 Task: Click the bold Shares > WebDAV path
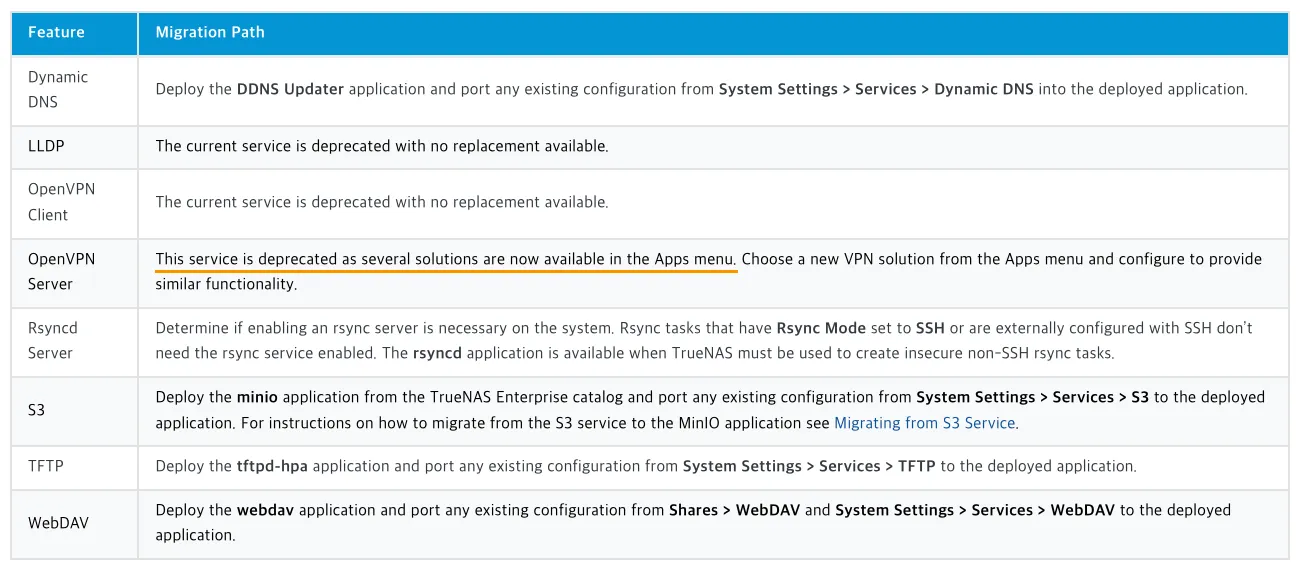point(734,510)
